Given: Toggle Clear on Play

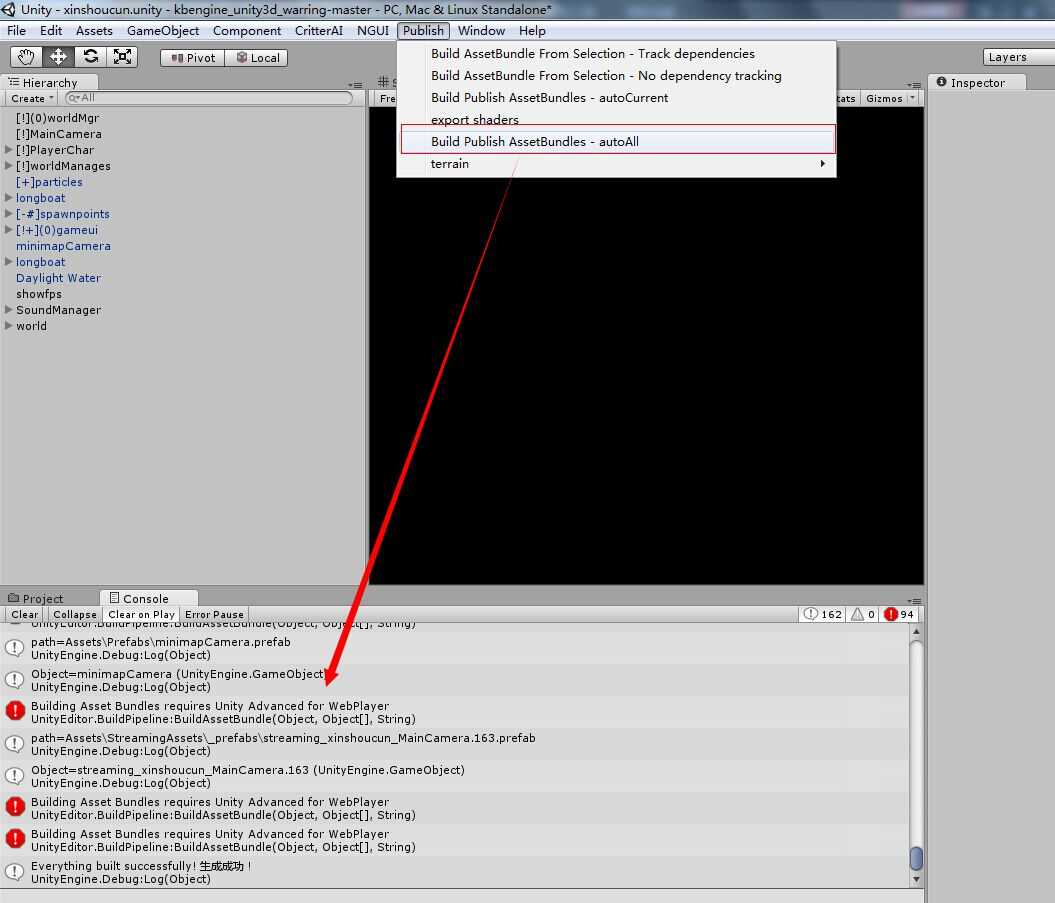Looking at the screenshot, I should [x=141, y=614].
